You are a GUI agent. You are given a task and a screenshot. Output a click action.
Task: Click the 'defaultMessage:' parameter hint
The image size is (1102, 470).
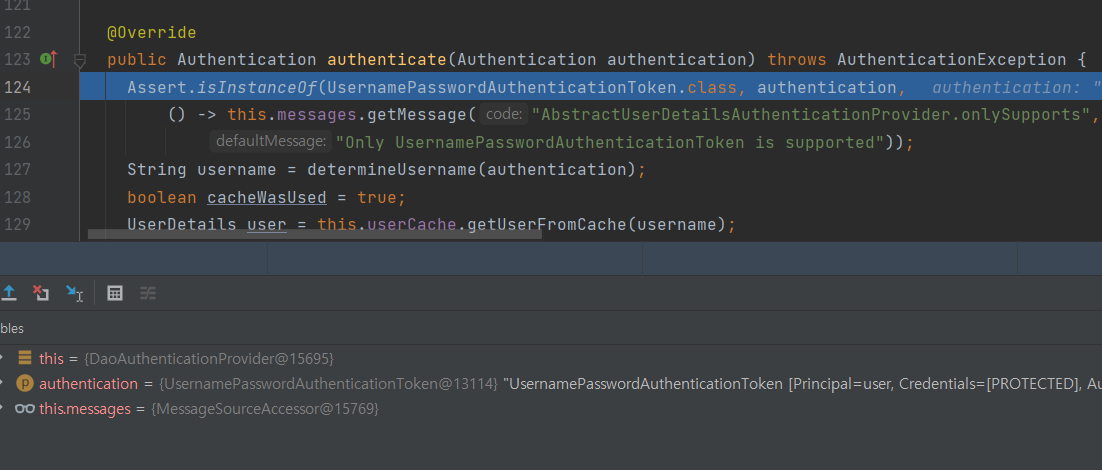(271, 142)
